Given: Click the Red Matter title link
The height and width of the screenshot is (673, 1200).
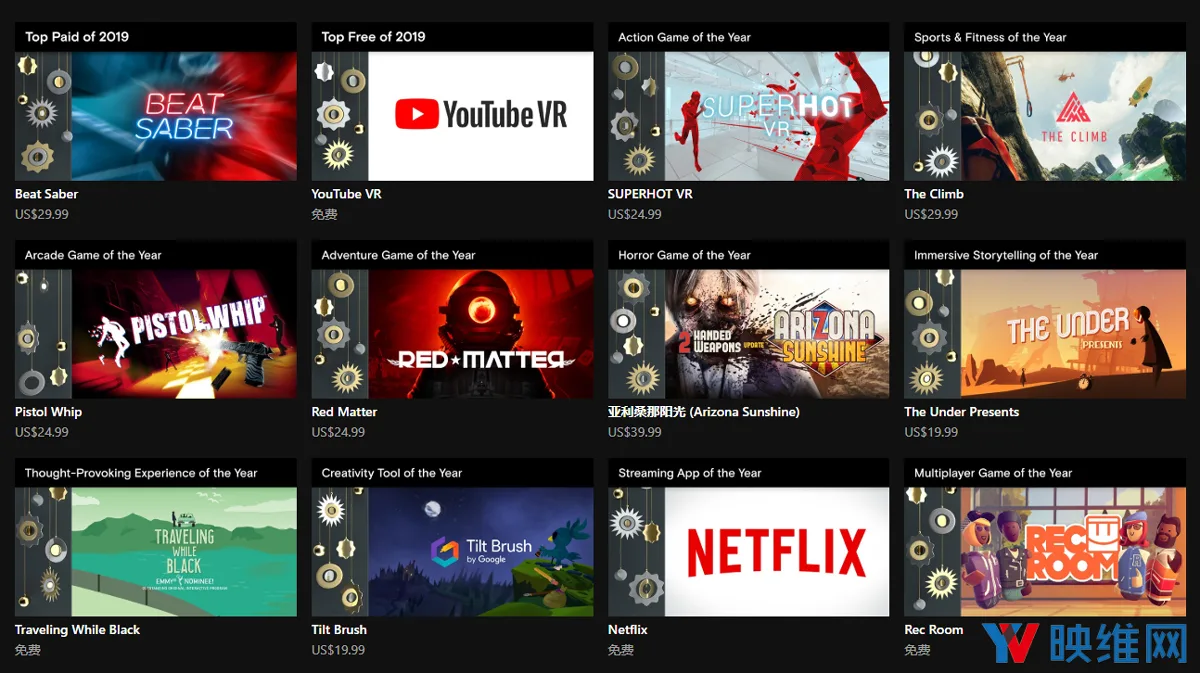Looking at the screenshot, I should click(x=344, y=412).
